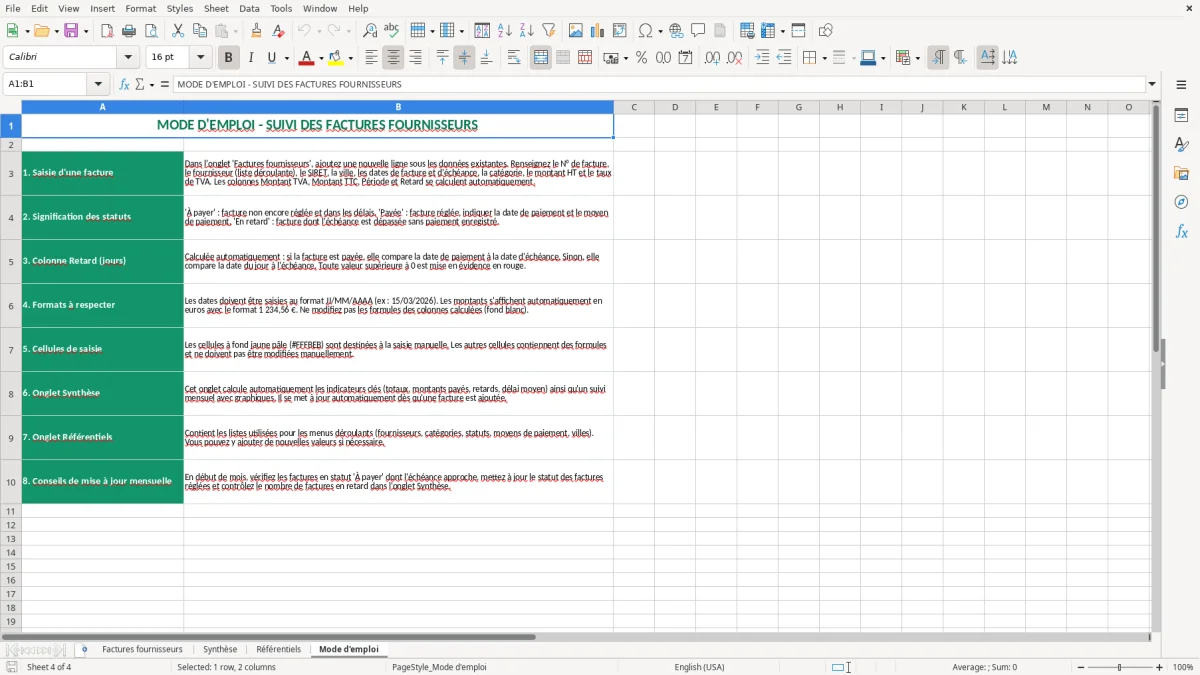Open the Navigator compass icon in sidebar
1200x675 pixels.
click(x=1181, y=202)
